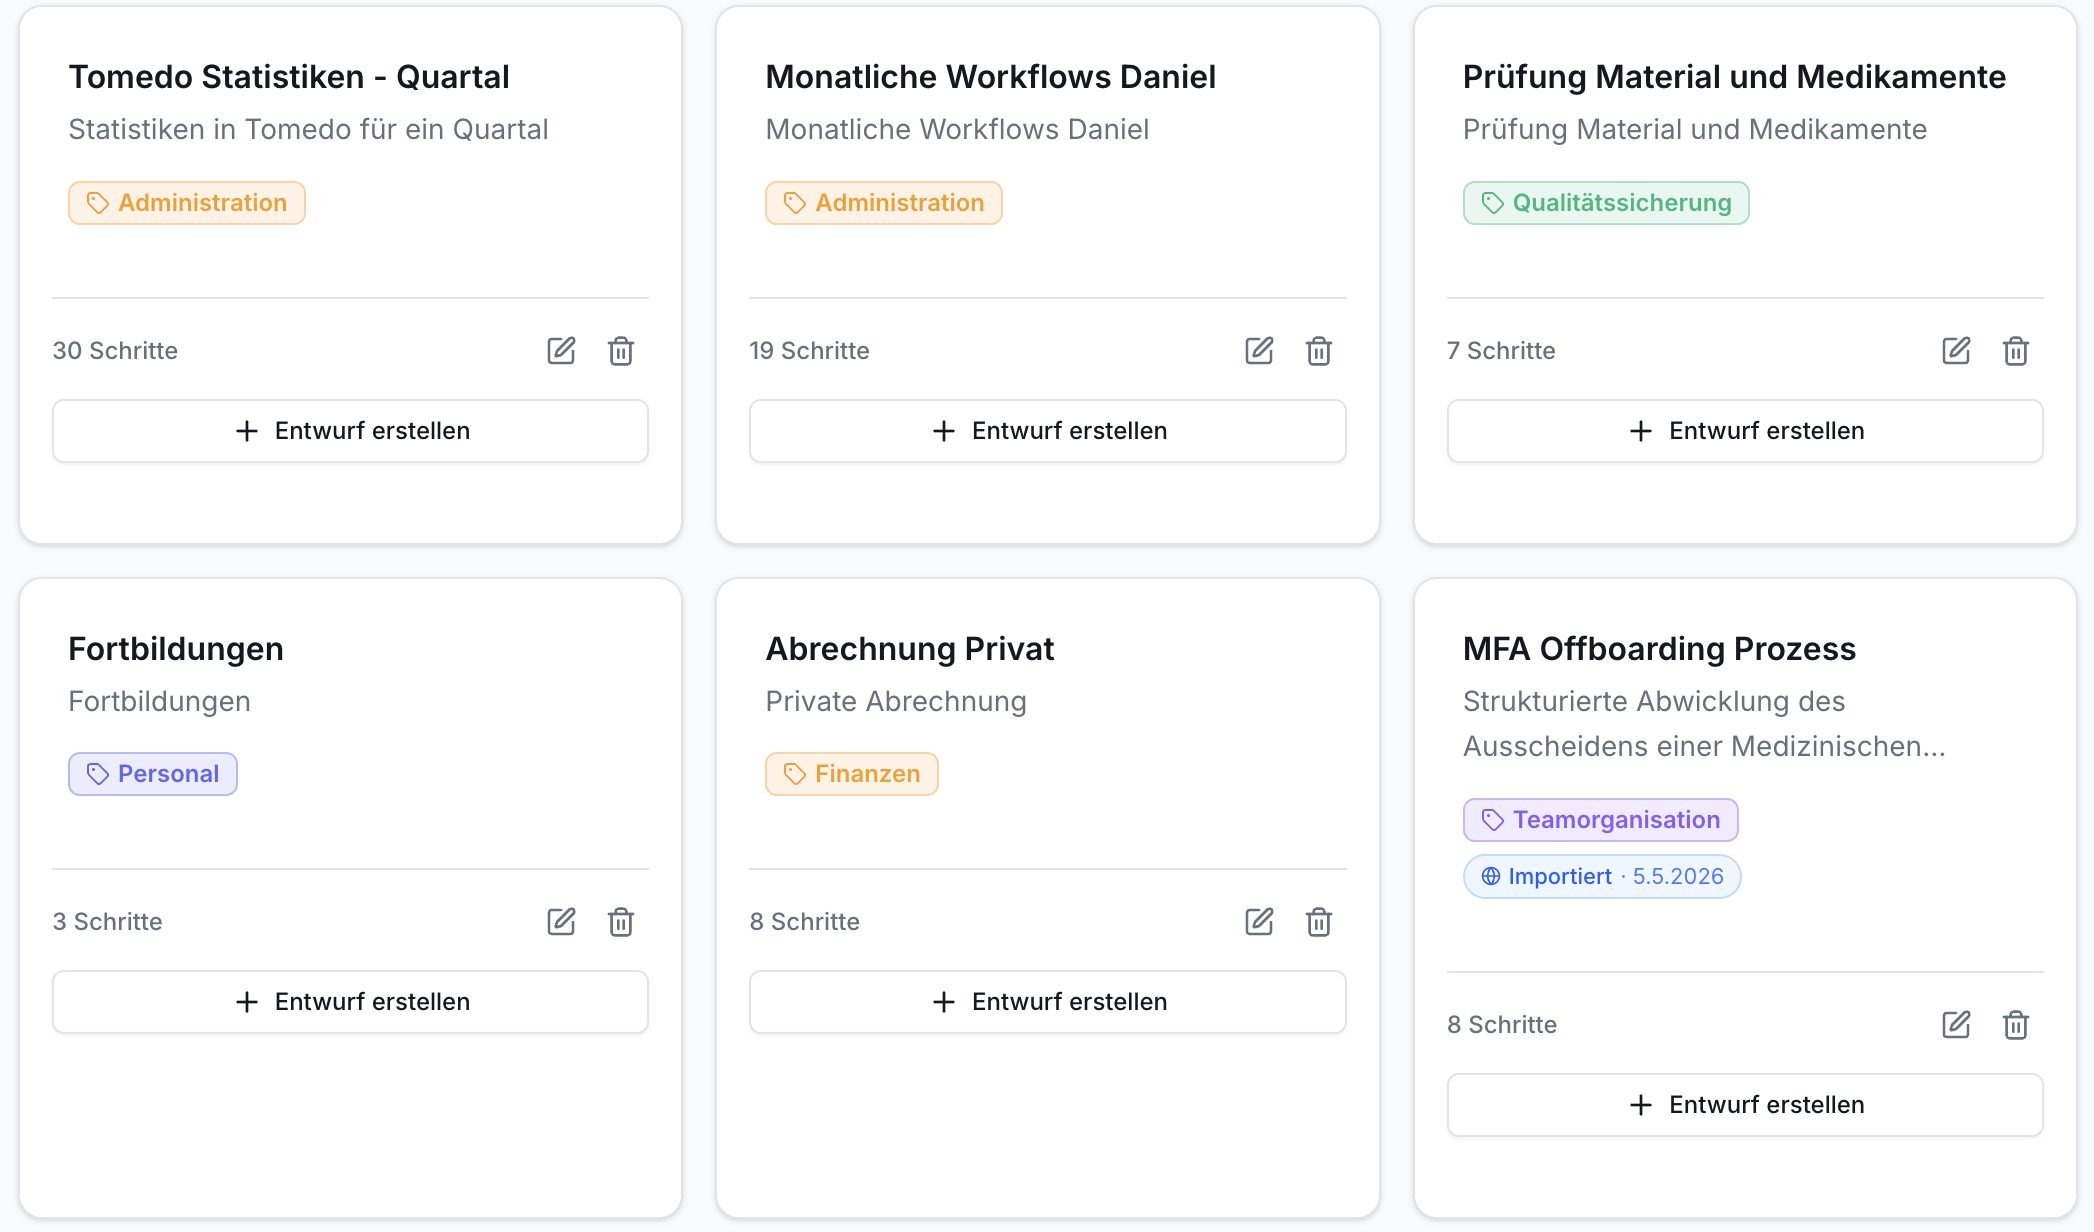The height and width of the screenshot is (1232, 2094).
Task: Click Statistiken in Tomedo für ein Quartal
Action: pos(308,130)
